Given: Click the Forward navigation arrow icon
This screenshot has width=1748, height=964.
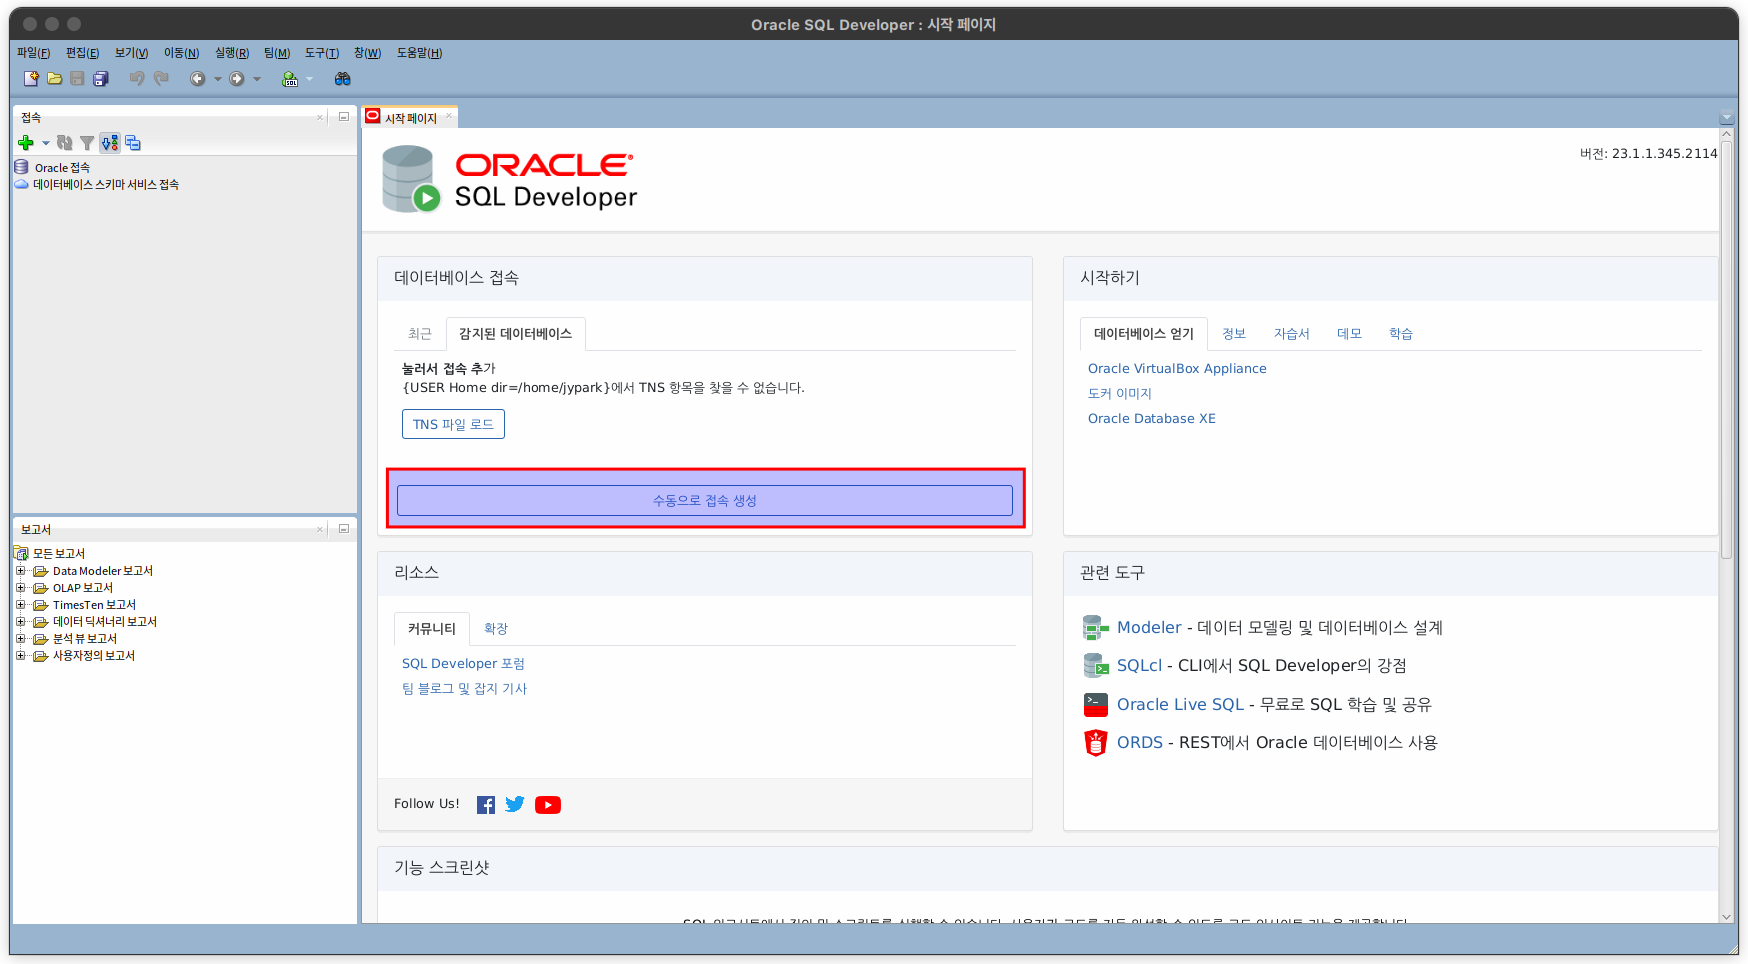Looking at the screenshot, I should 237,79.
